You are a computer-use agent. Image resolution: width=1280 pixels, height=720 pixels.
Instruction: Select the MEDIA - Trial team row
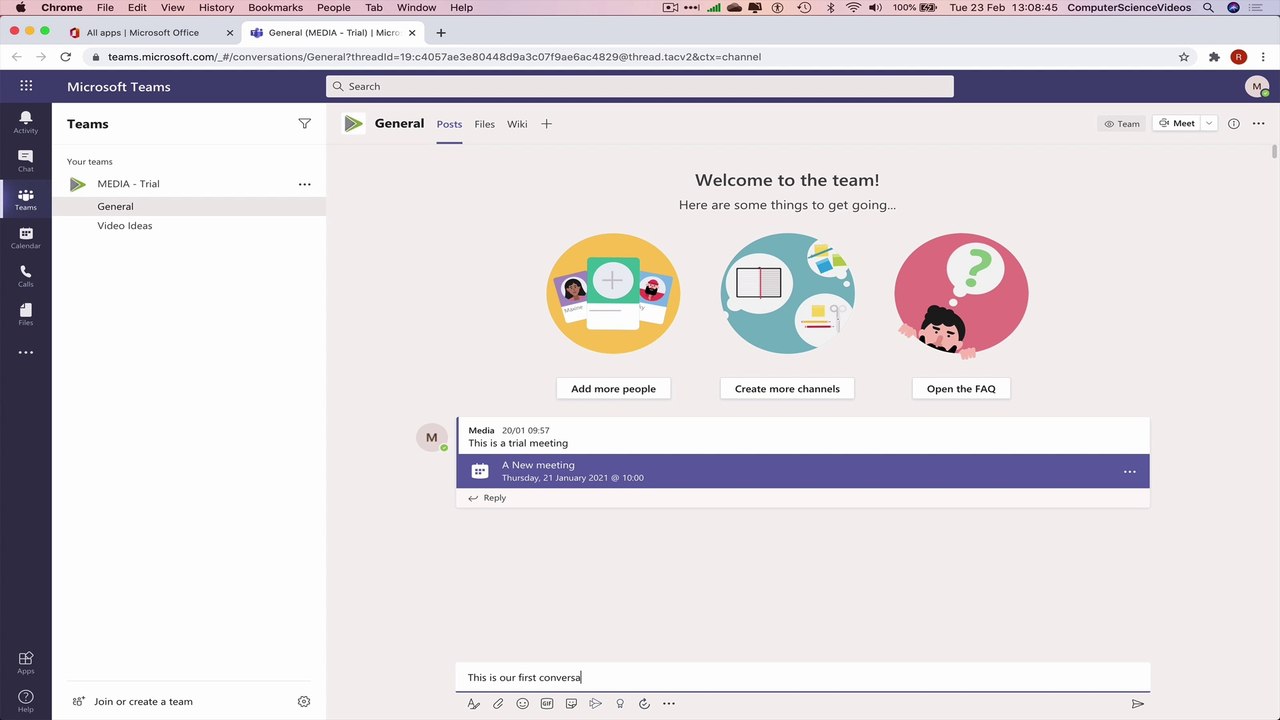(189, 184)
